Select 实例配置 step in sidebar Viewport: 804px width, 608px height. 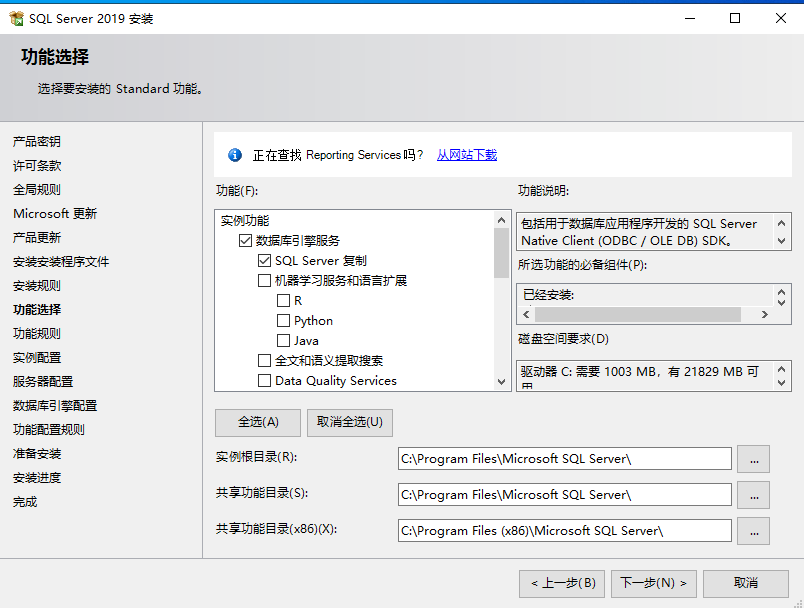37,358
